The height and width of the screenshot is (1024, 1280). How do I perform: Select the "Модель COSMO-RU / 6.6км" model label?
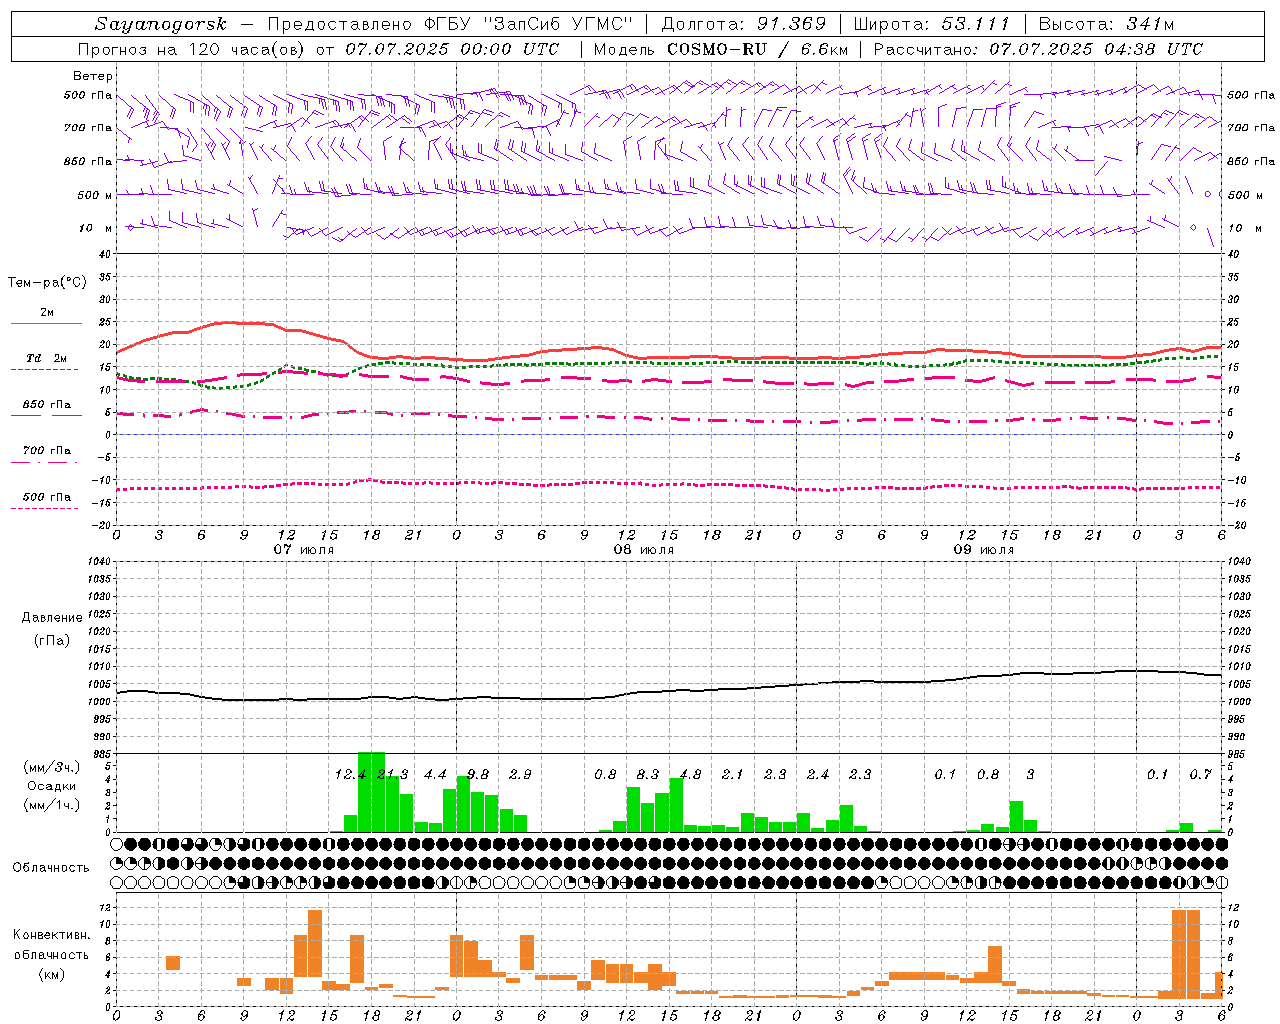[x=720, y=49]
